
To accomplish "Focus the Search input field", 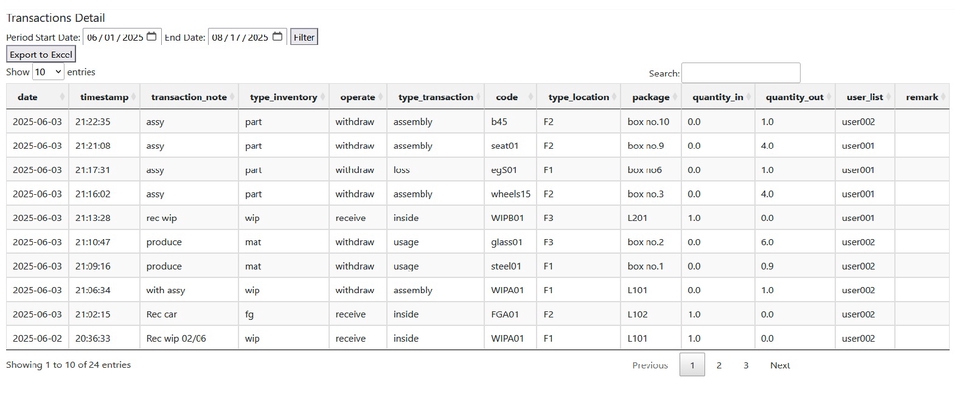I will [x=740, y=73].
